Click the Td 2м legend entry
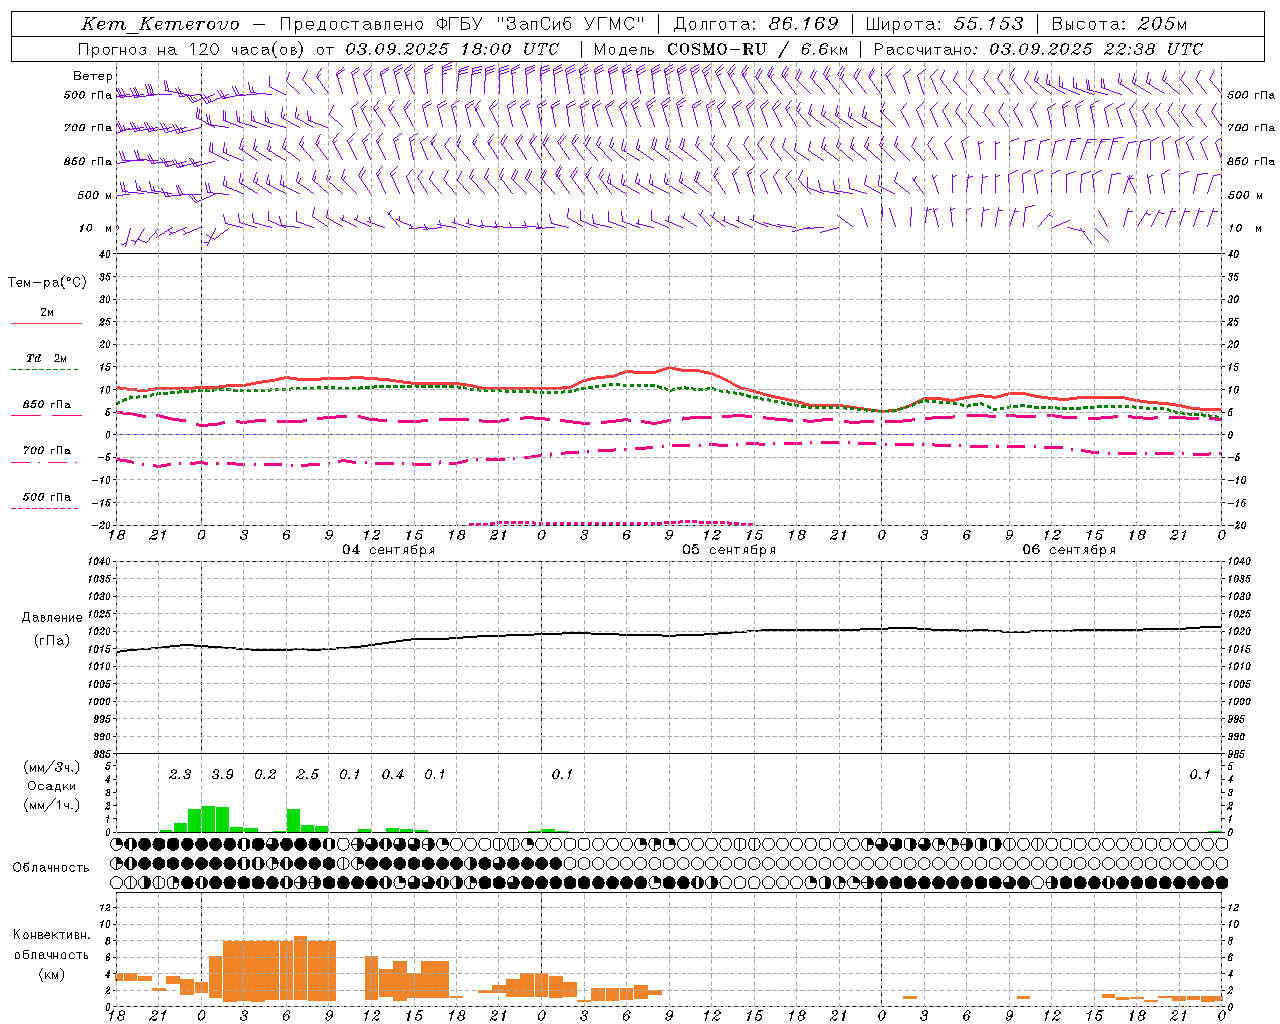This screenshot has width=1280, height=1024. click(46, 358)
